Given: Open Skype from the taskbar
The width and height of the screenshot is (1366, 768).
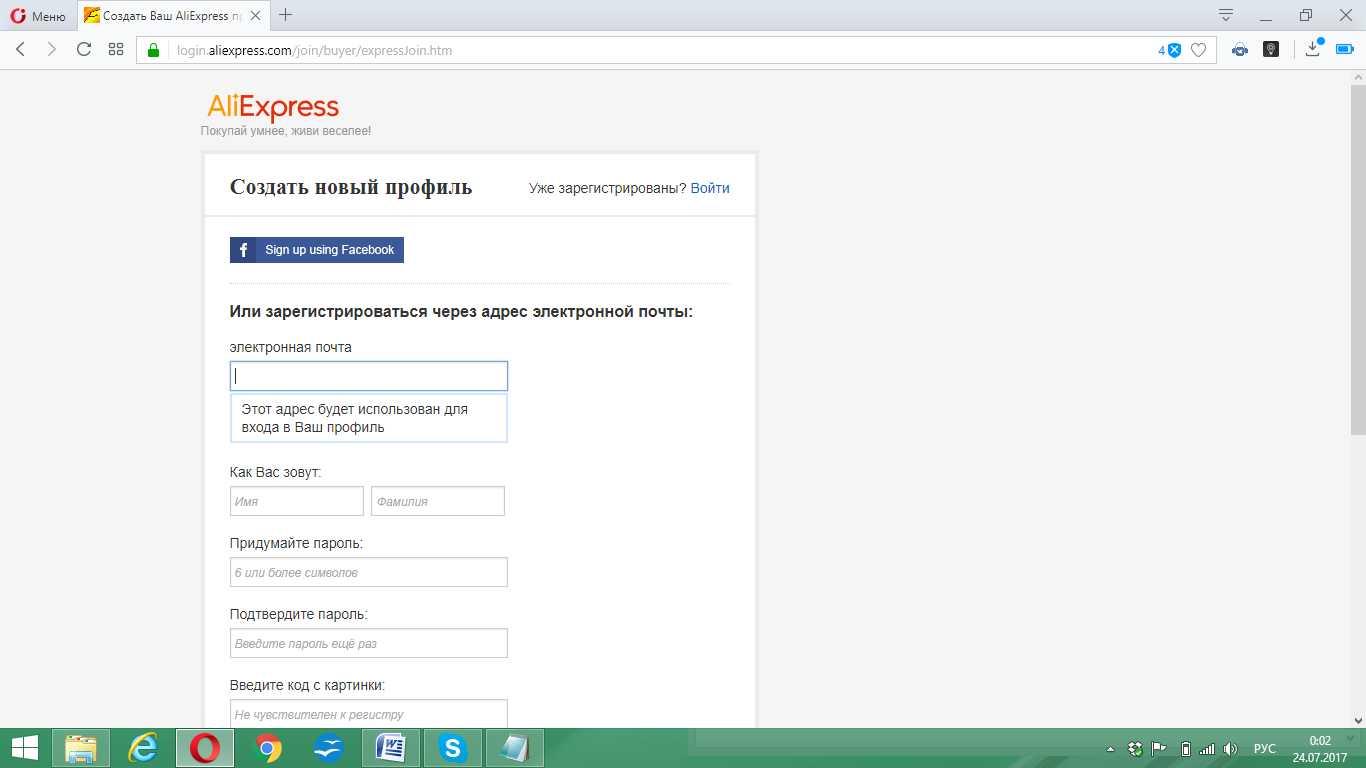Looking at the screenshot, I should [453, 748].
